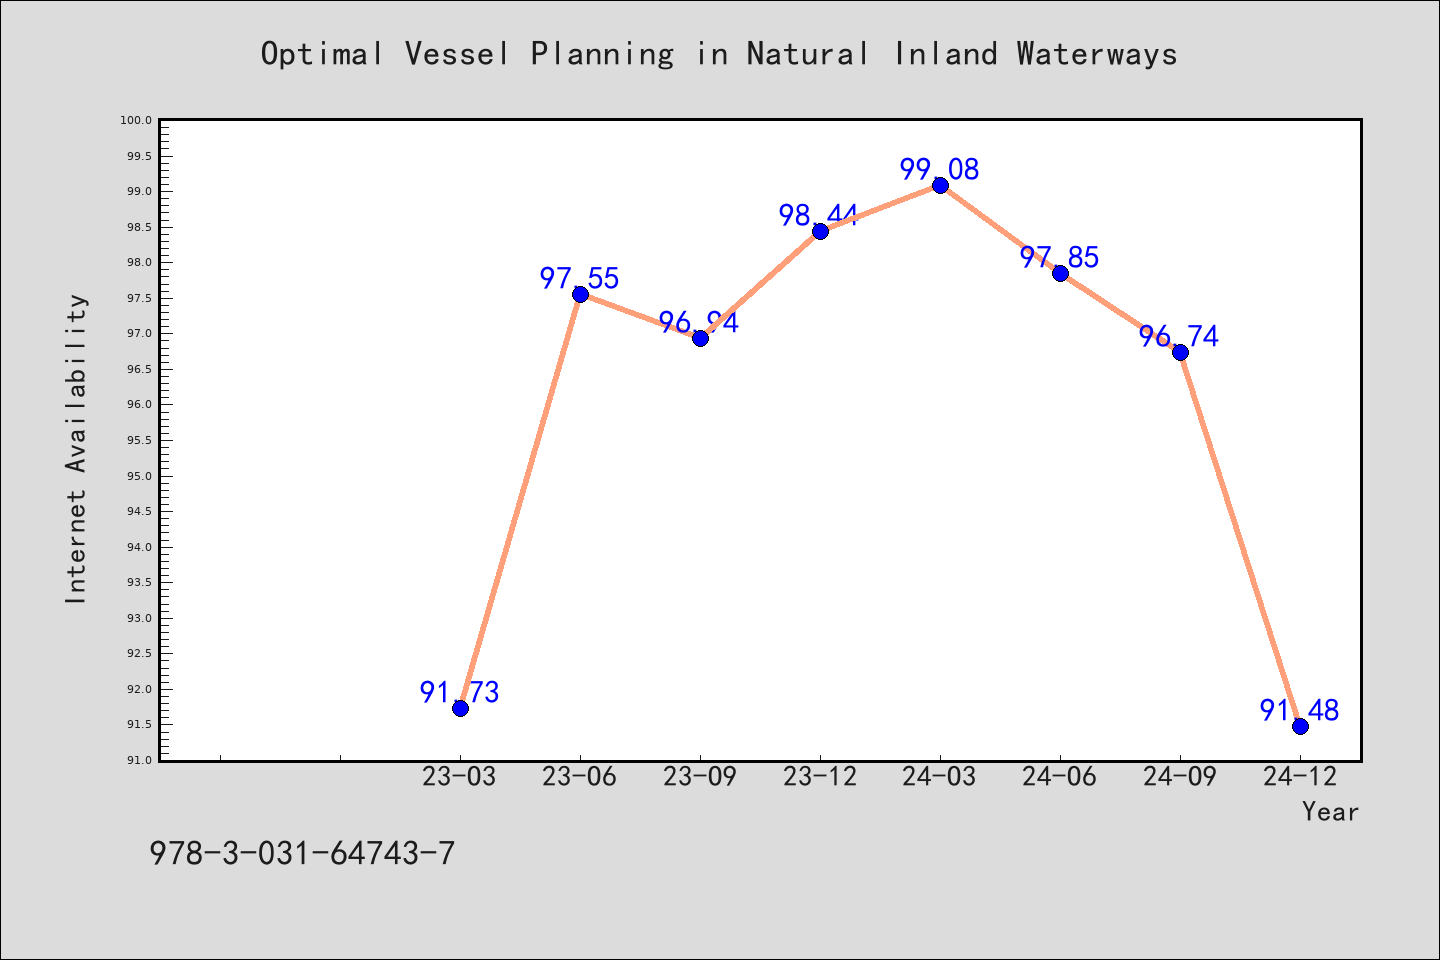This screenshot has height=960, width=1440.
Task: Click the peak data point at 24-03
Action: 940,185
